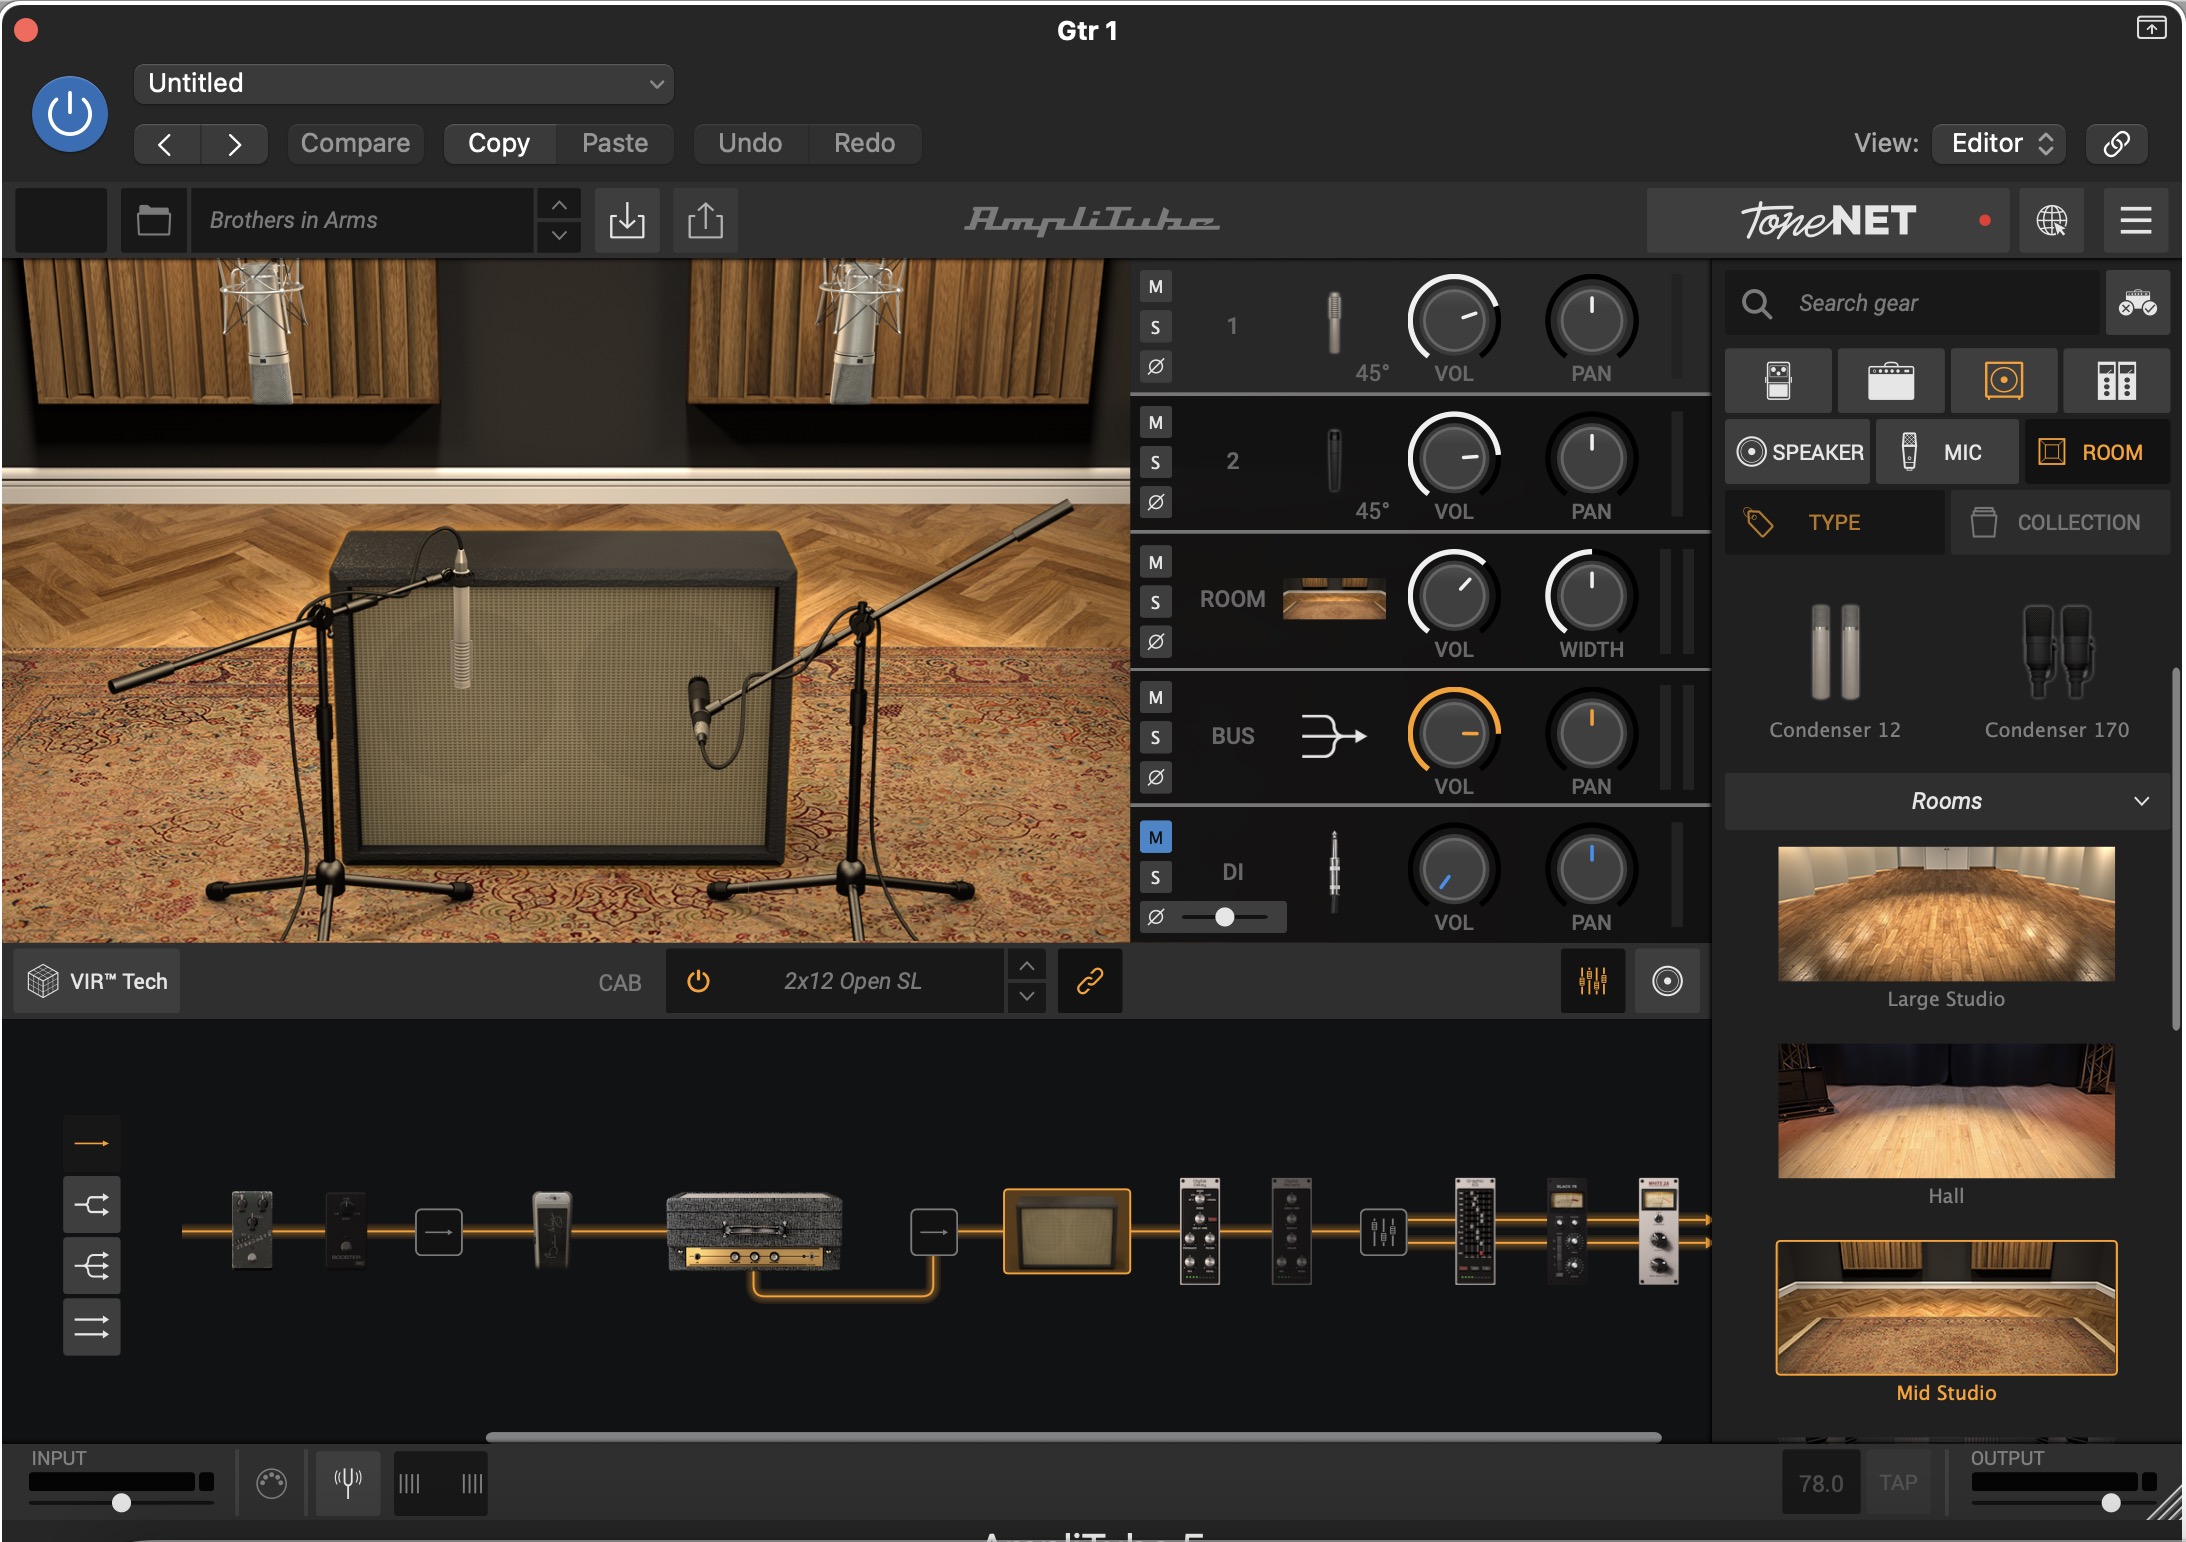This screenshot has height=1542, width=2186.
Task: Select the amplifier gear category
Action: [1891, 381]
